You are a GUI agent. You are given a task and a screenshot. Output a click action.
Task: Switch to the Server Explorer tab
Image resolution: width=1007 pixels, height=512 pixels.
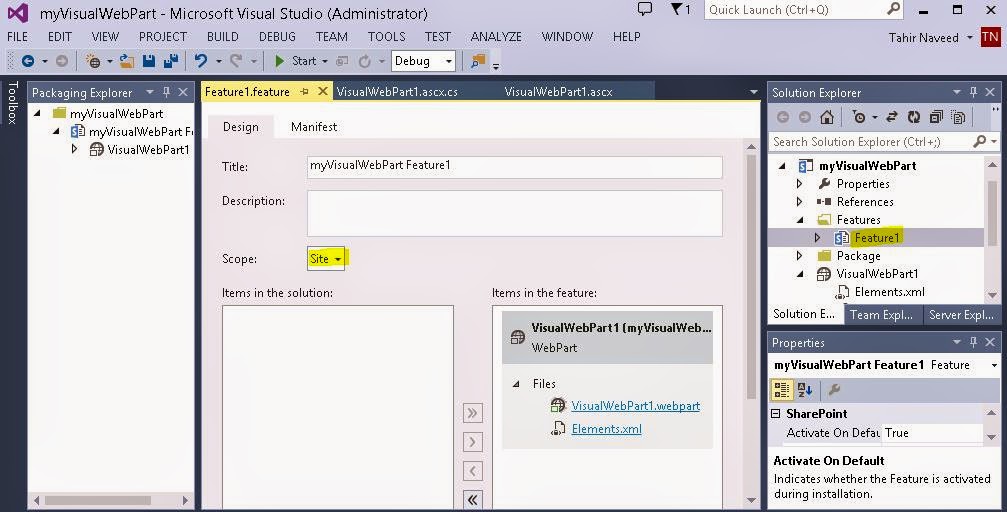tap(961, 315)
